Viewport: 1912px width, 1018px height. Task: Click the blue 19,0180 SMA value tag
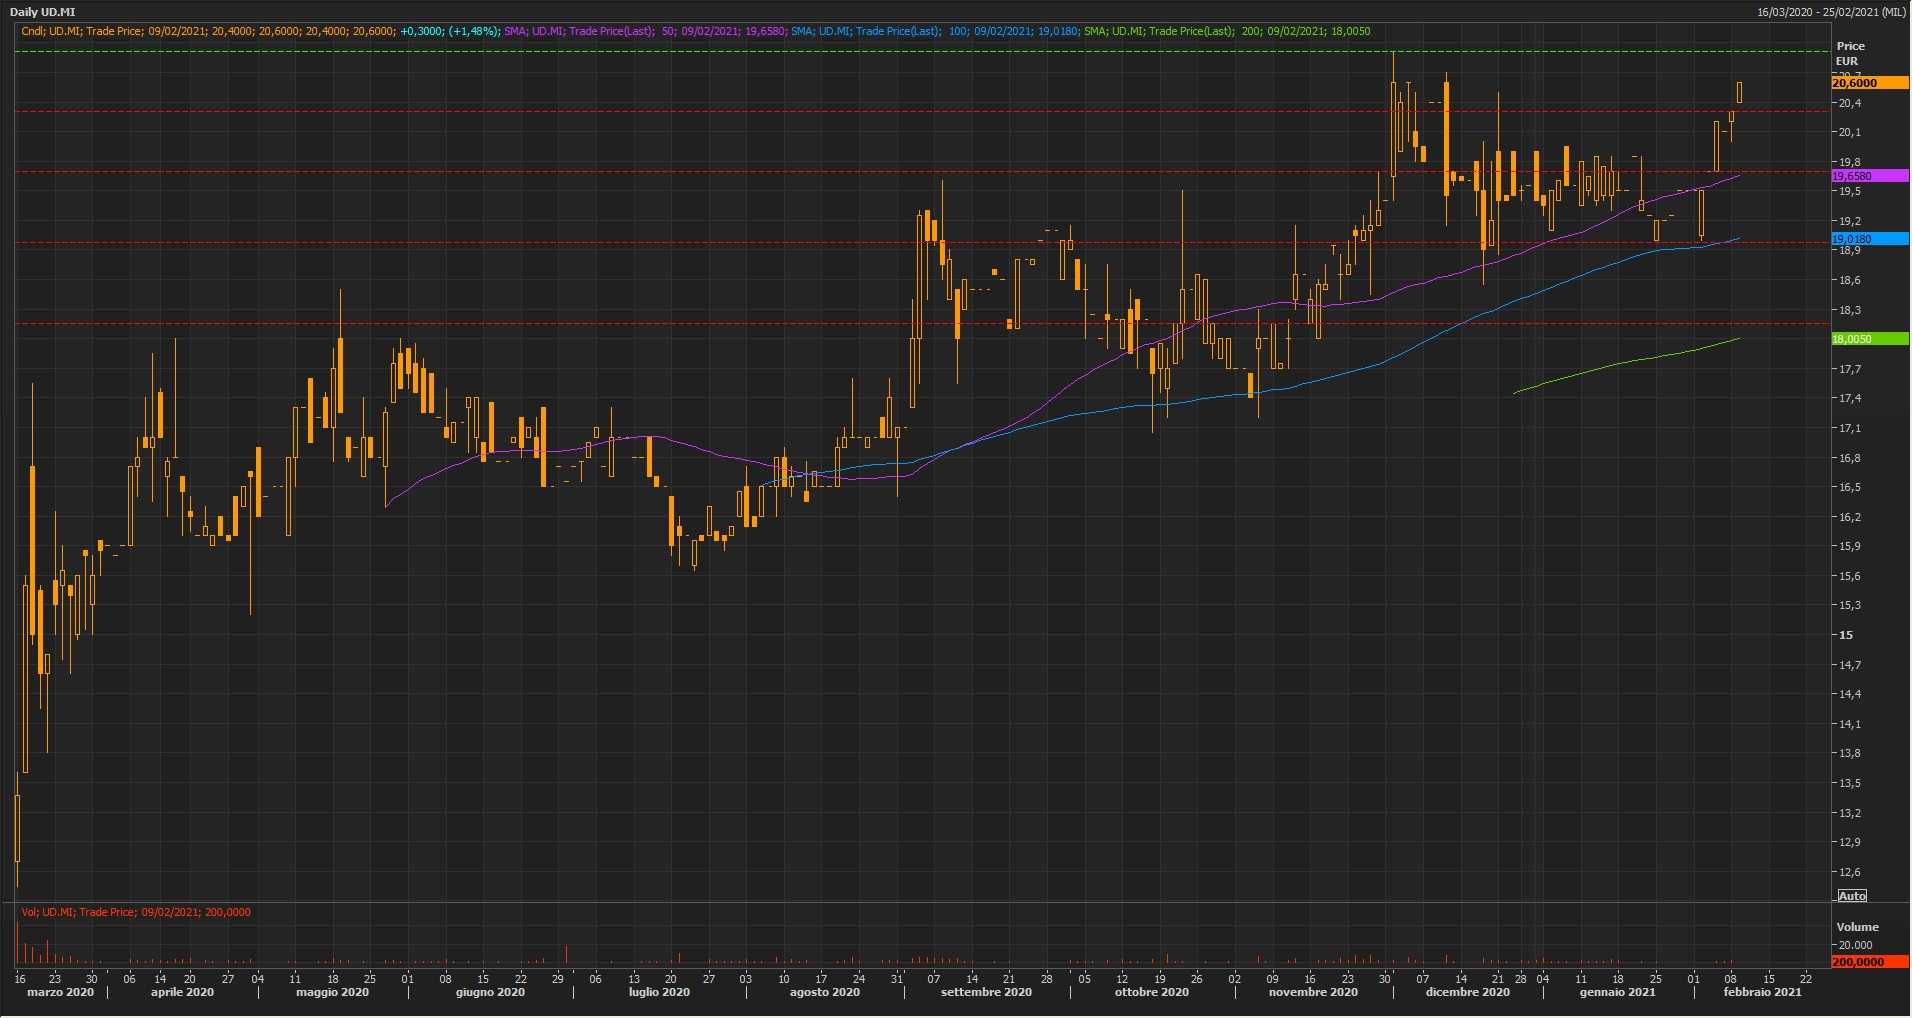(1868, 239)
